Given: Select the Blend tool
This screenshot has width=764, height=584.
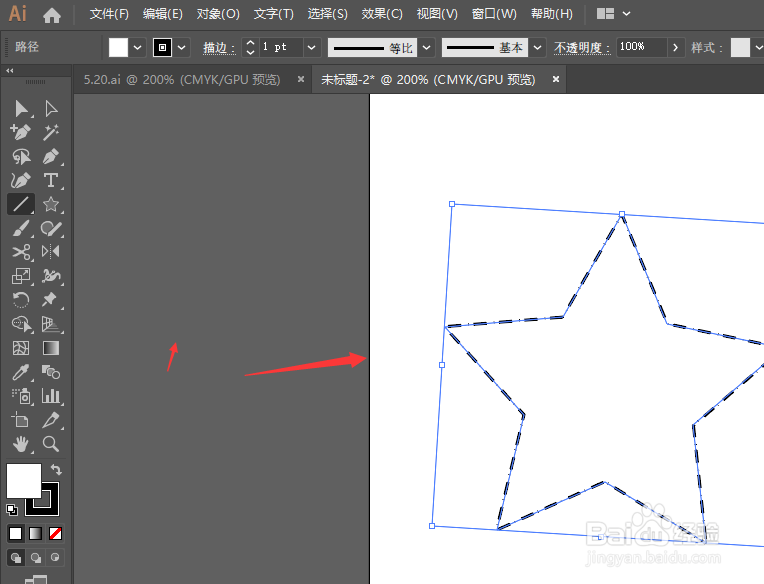Looking at the screenshot, I should pos(51,372).
